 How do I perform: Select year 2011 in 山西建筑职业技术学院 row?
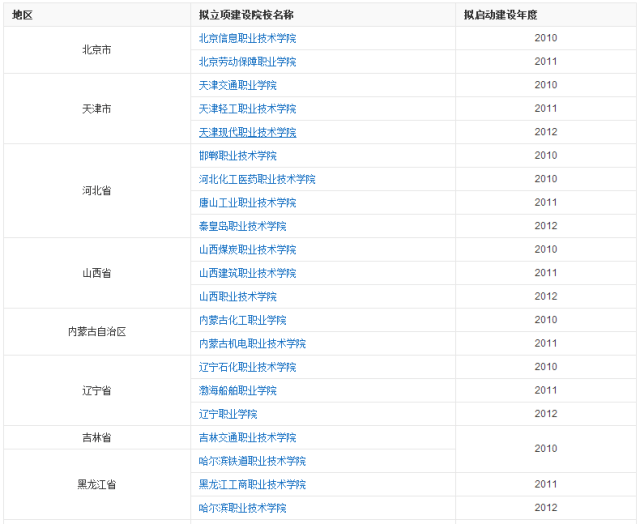546,273
